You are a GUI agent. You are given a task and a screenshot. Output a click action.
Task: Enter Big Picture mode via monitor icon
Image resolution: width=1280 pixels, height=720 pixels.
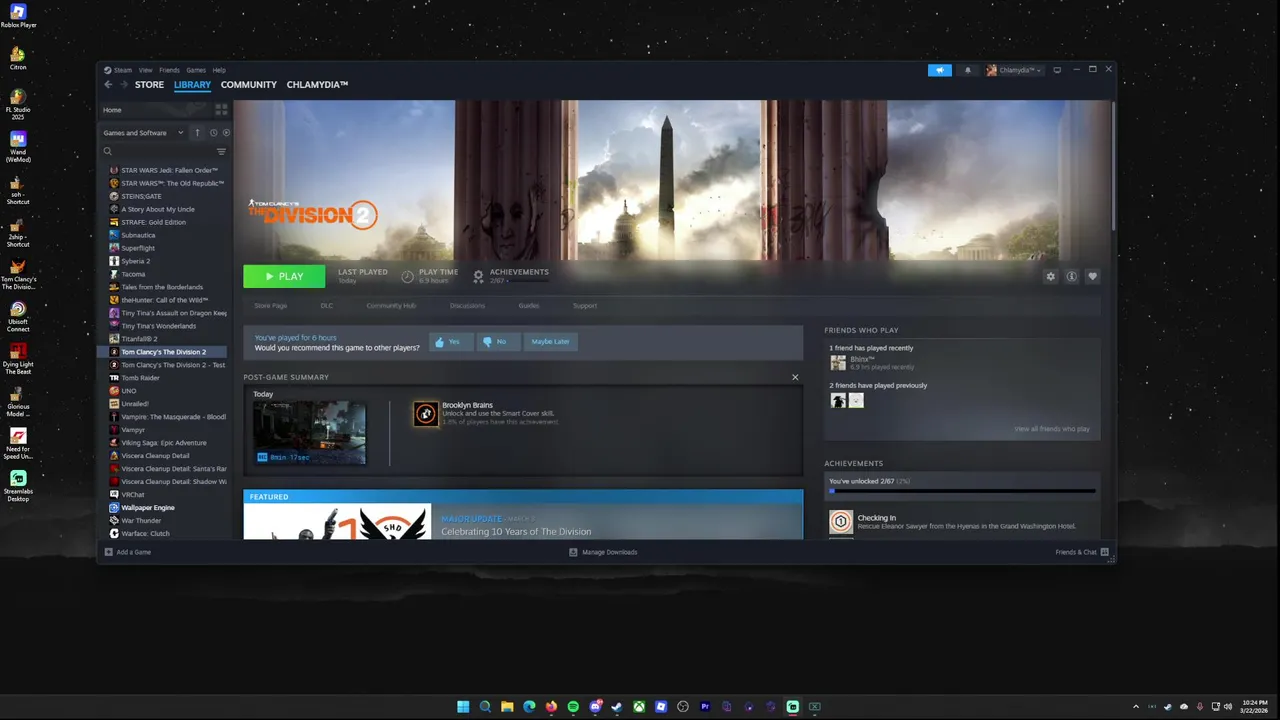point(1057,70)
